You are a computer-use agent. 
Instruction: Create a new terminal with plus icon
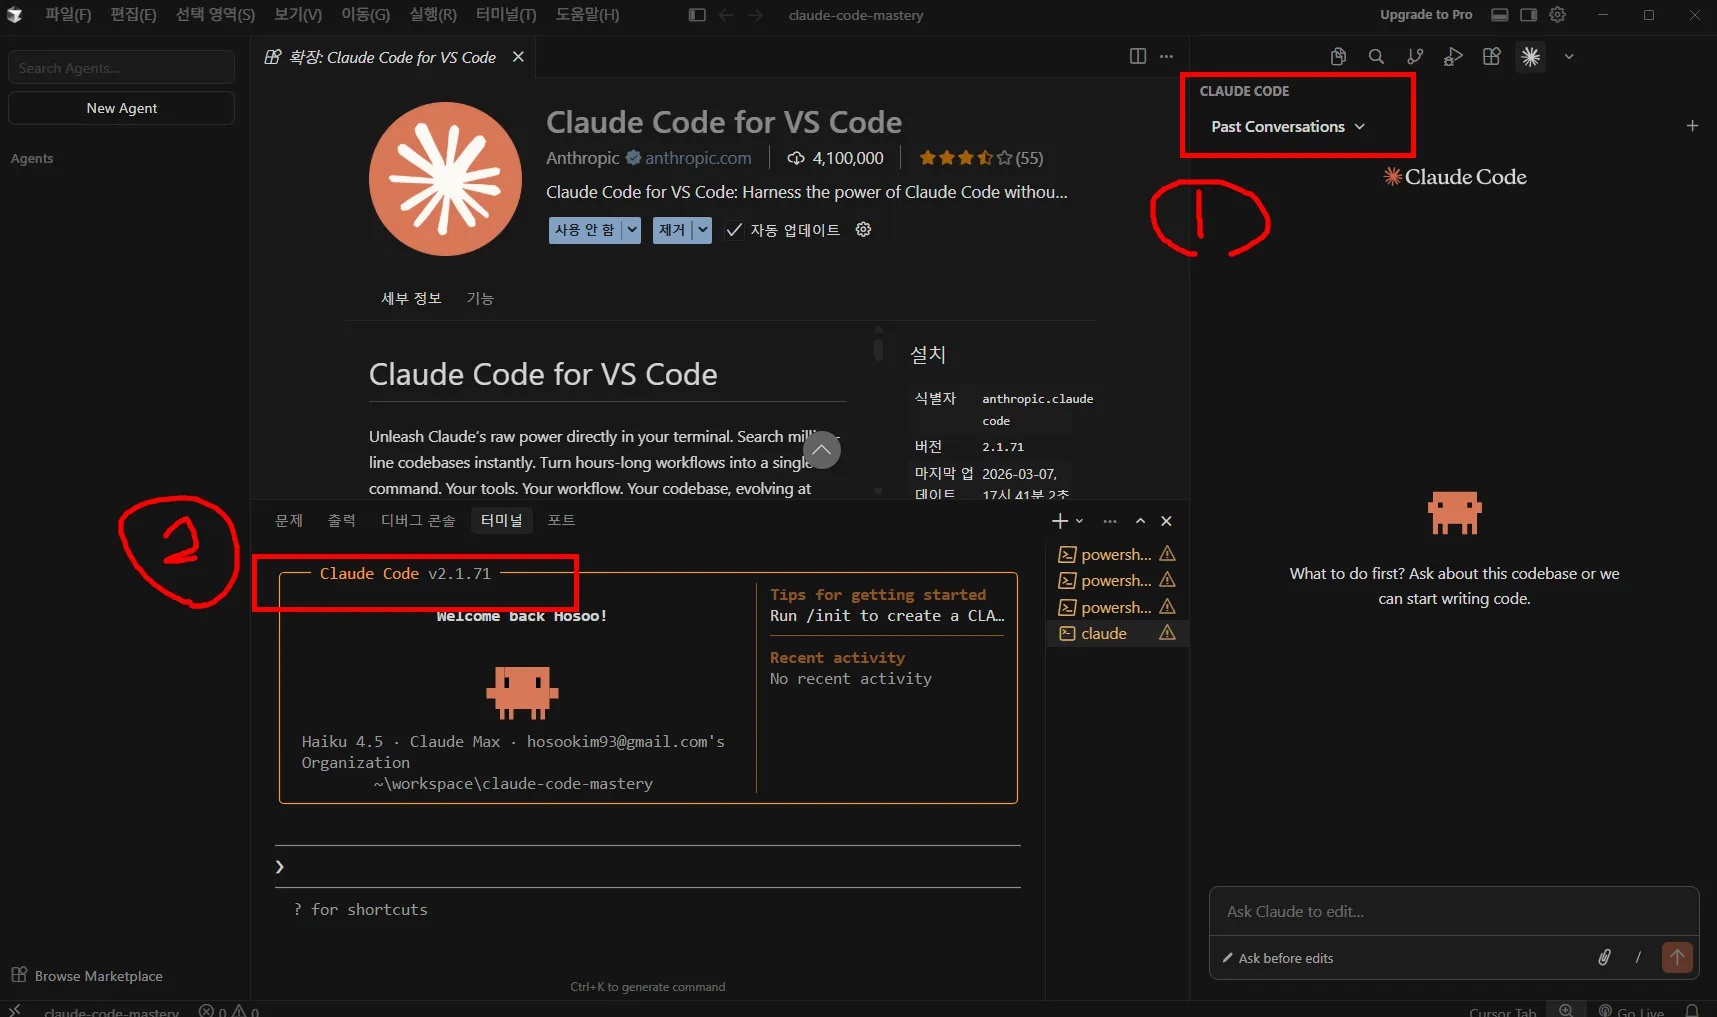1060,521
